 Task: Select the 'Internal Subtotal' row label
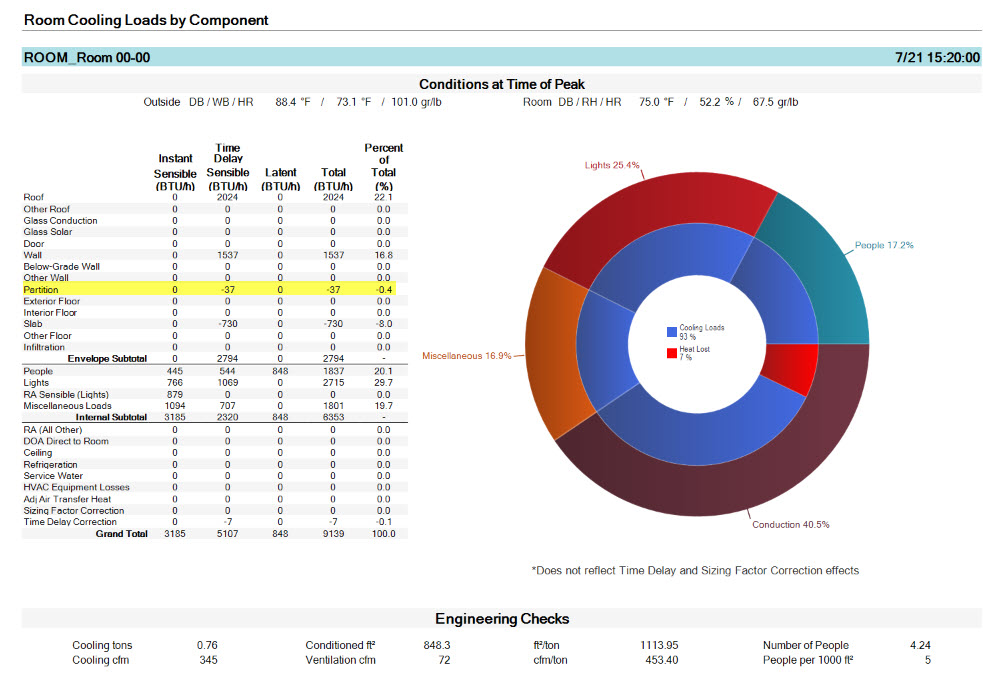click(111, 417)
